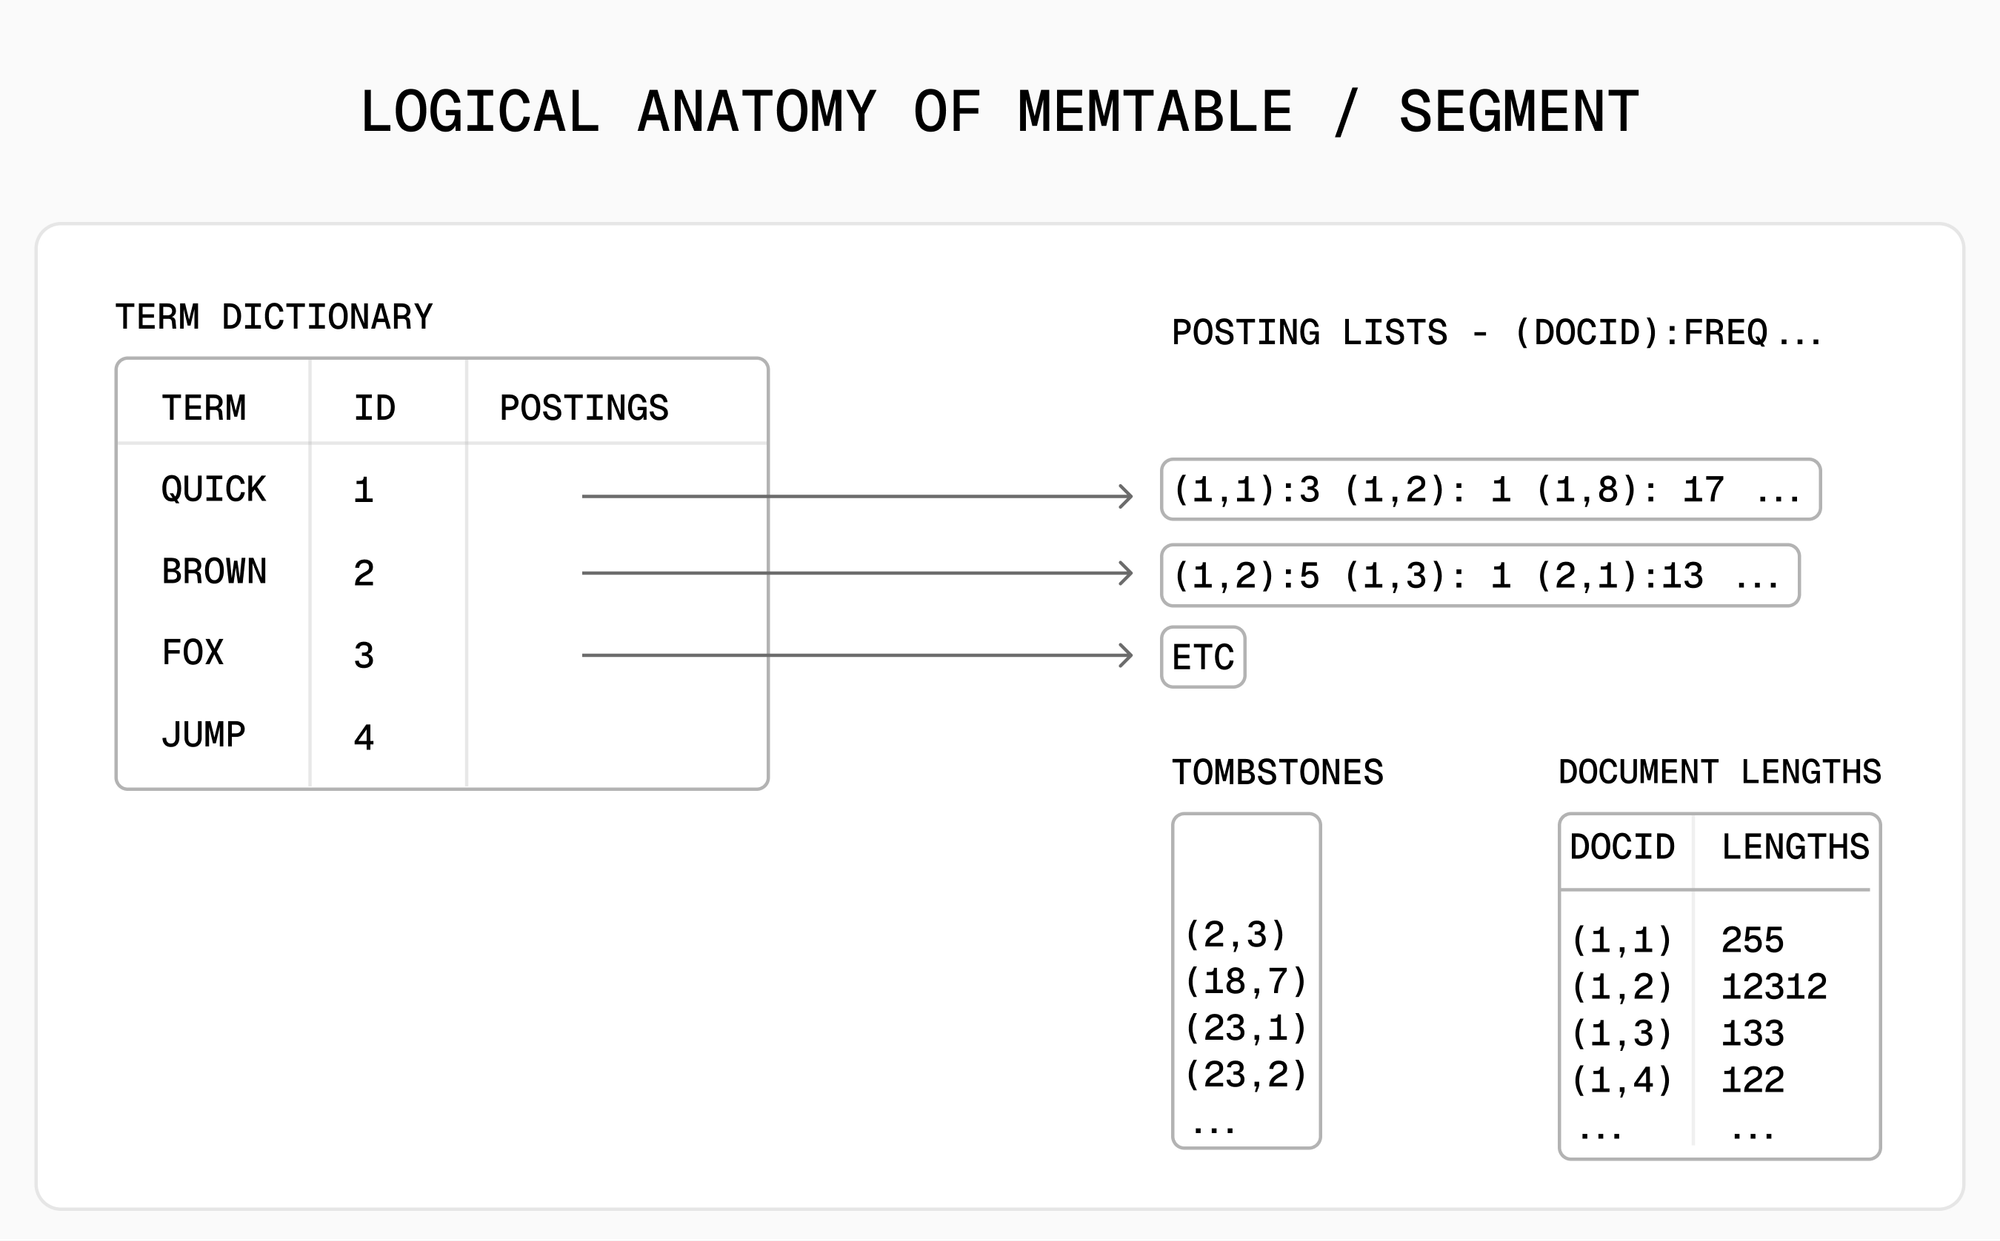Select the QUICK posting list box
The height and width of the screenshot is (1241, 2000).
(x=1490, y=490)
